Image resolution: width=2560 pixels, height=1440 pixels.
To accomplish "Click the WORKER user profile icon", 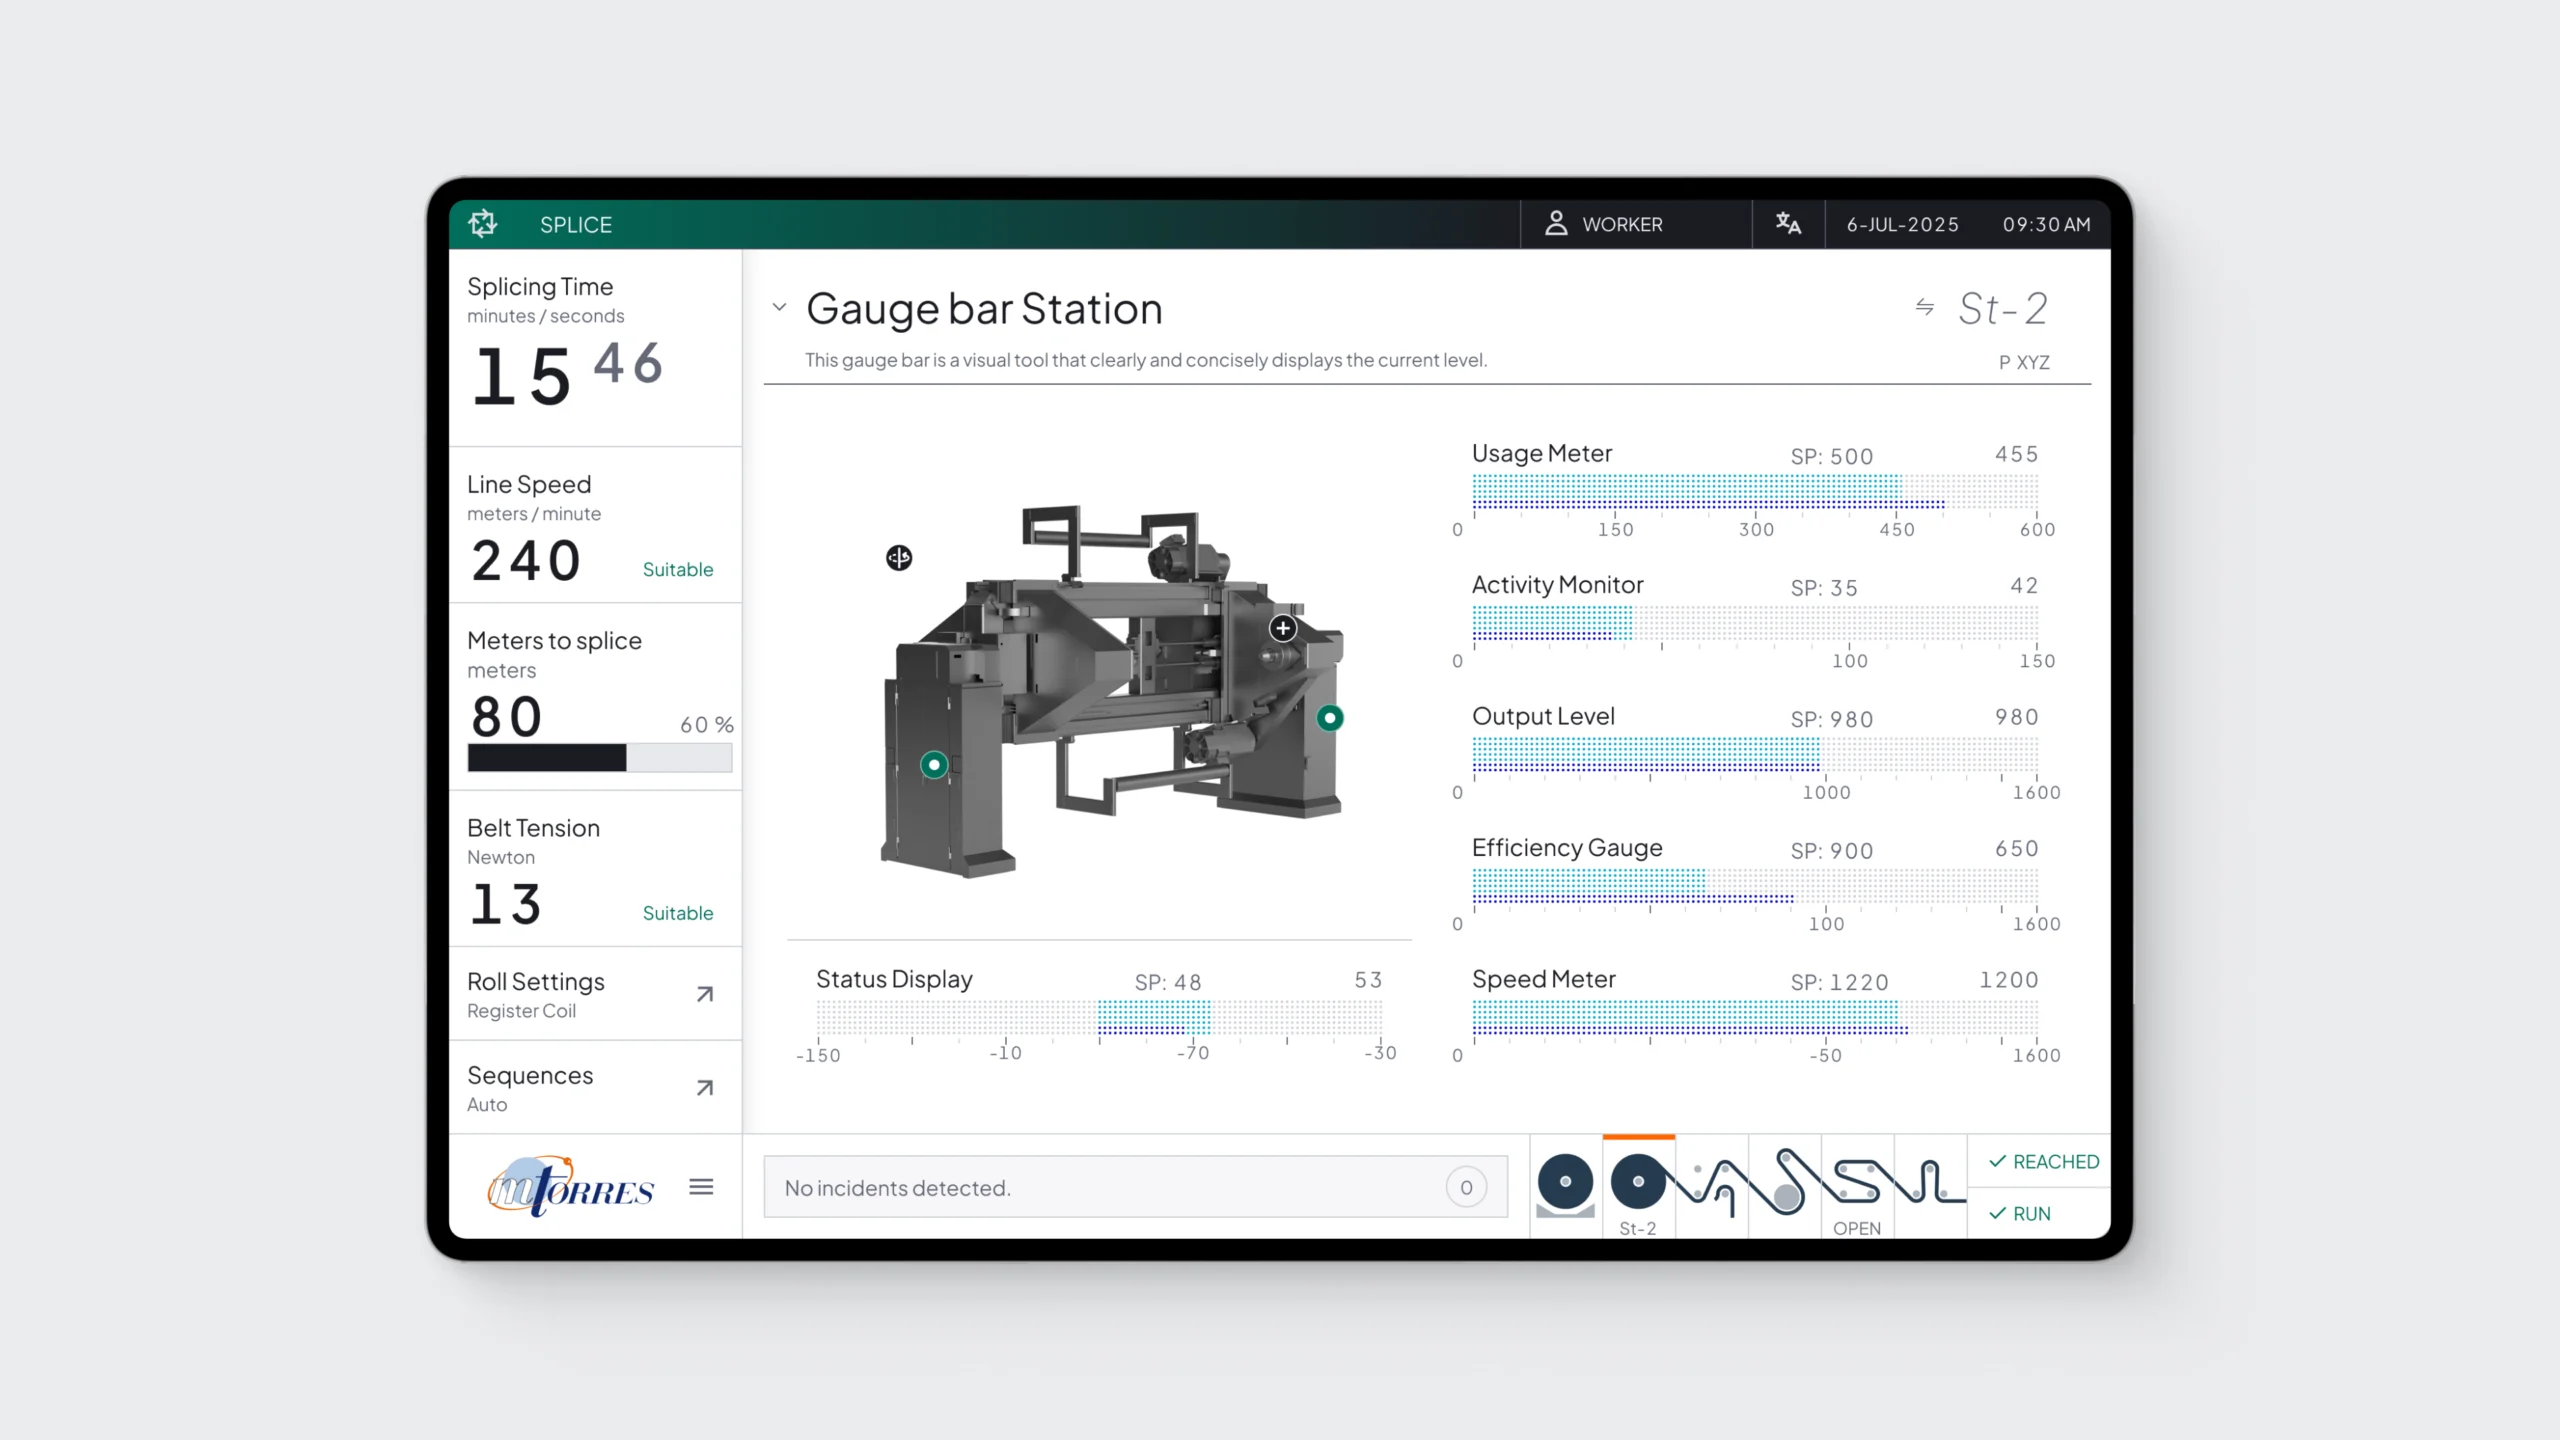I will pos(1556,223).
